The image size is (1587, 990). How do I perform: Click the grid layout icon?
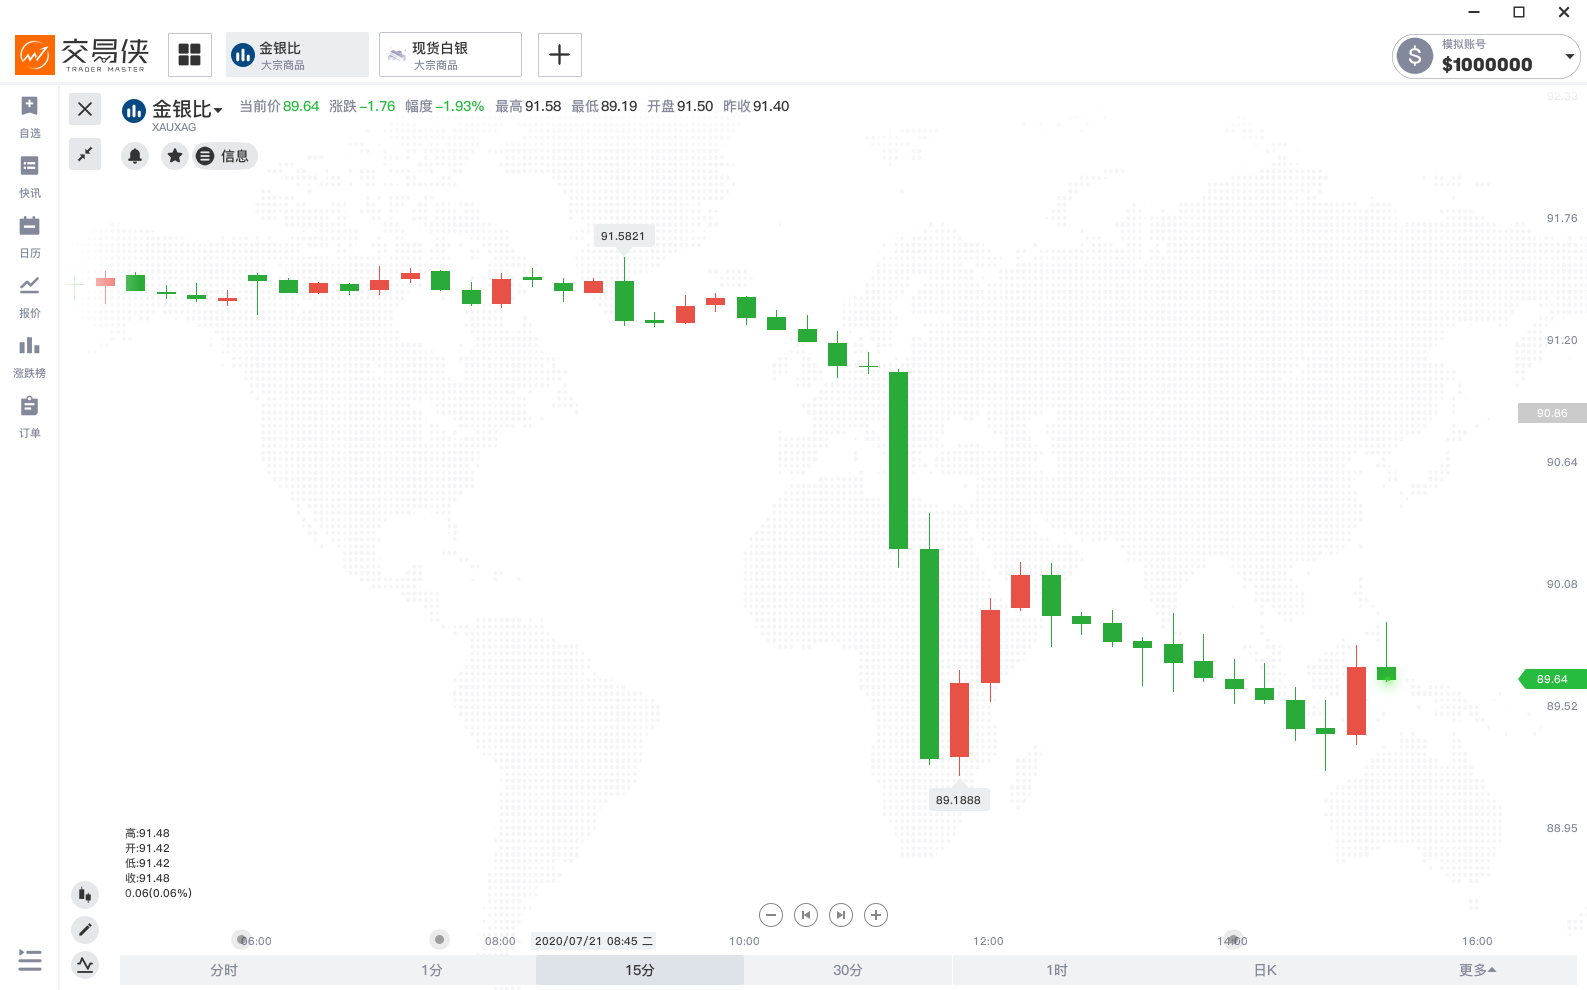coord(190,55)
